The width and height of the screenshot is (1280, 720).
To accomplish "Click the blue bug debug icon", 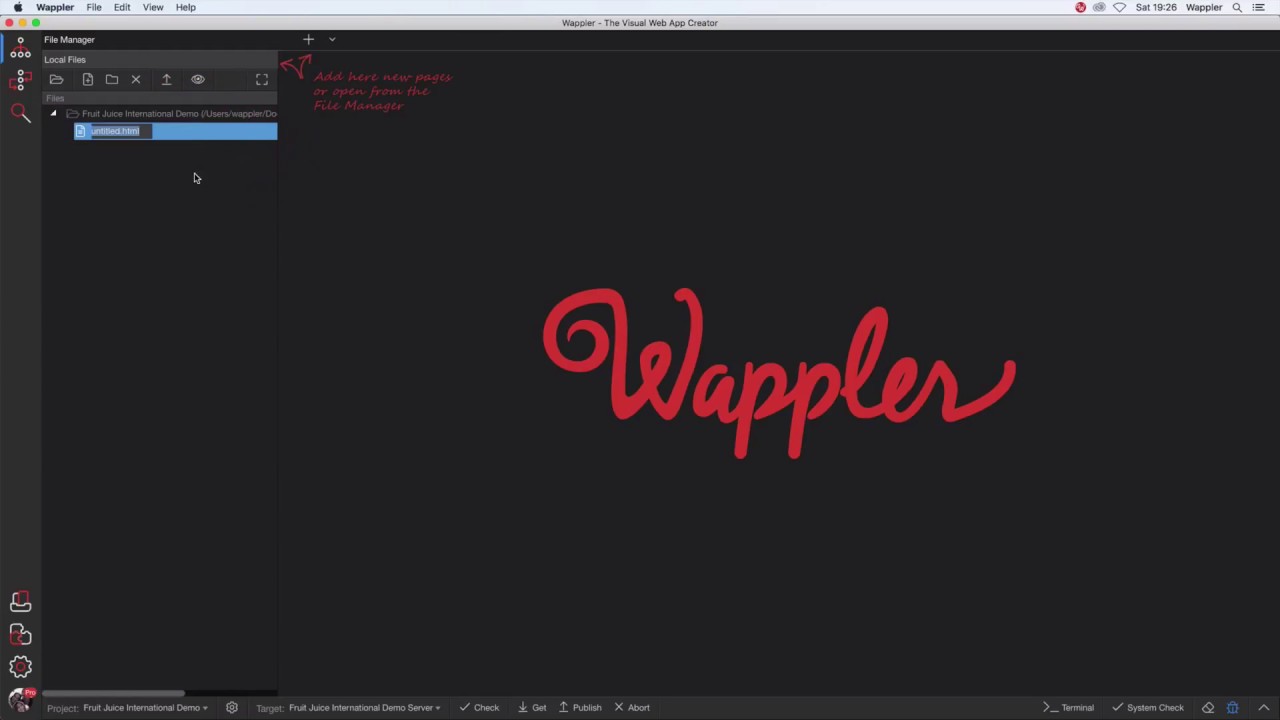I will 1232,708.
